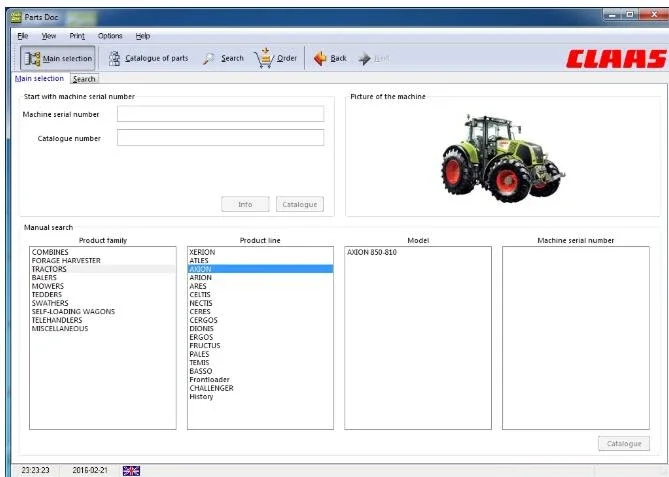Focus the Catalogue number input field
The height and width of the screenshot is (477, 669).
220,138
